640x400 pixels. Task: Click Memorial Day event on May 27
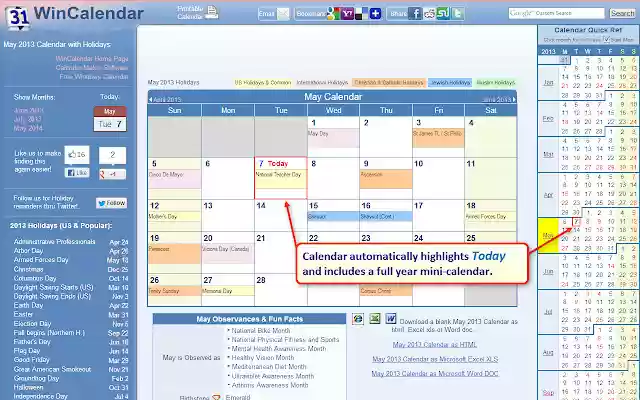coord(228,291)
